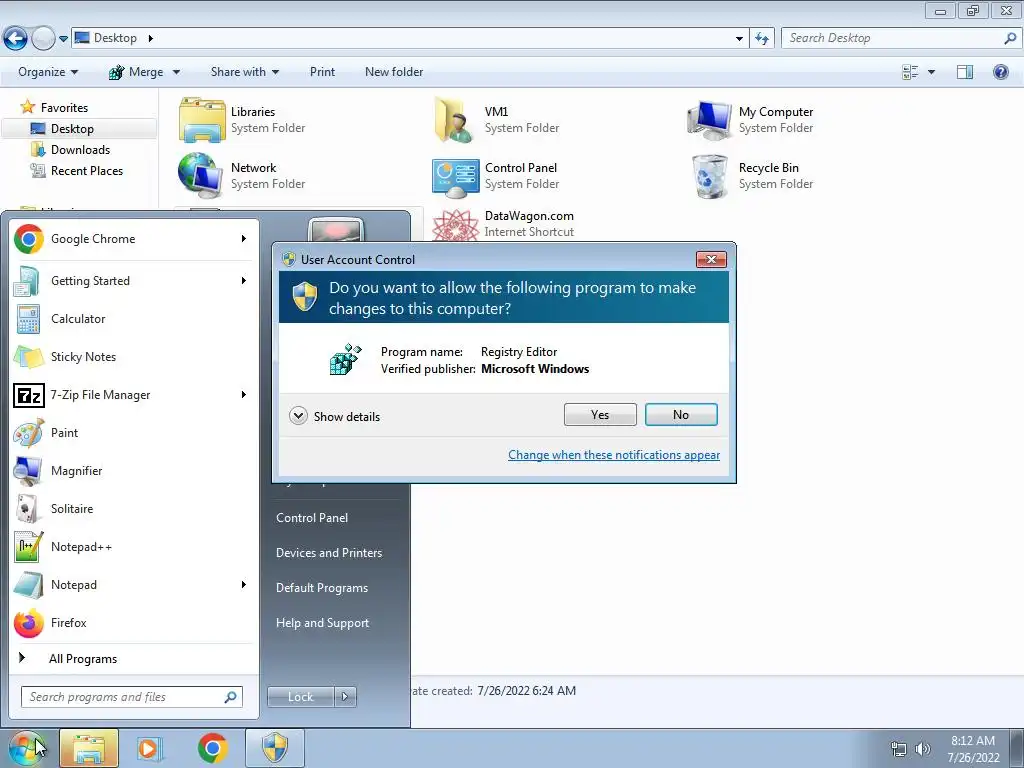The width and height of the screenshot is (1024, 768).
Task: Open the Calculator app icon
Action: click(x=28, y=319)
